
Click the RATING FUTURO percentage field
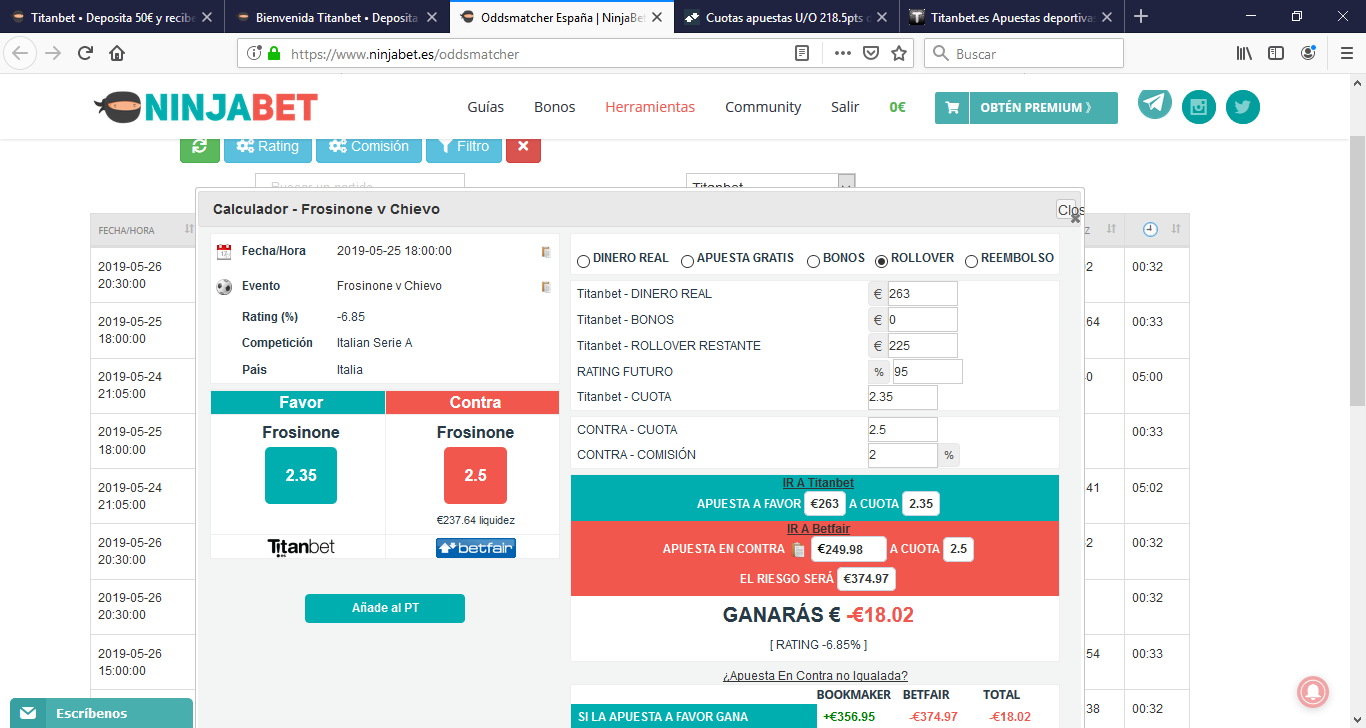pos(927,372)
